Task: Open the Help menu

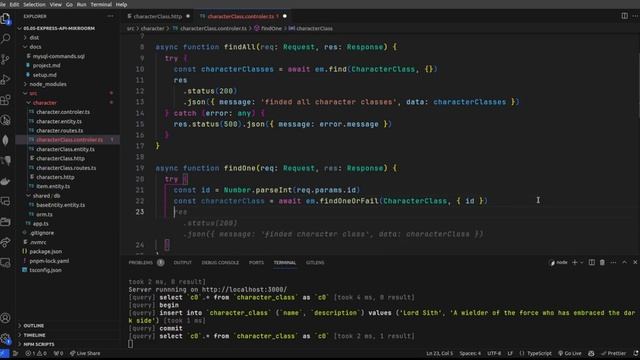Action: tap(121, 4)
